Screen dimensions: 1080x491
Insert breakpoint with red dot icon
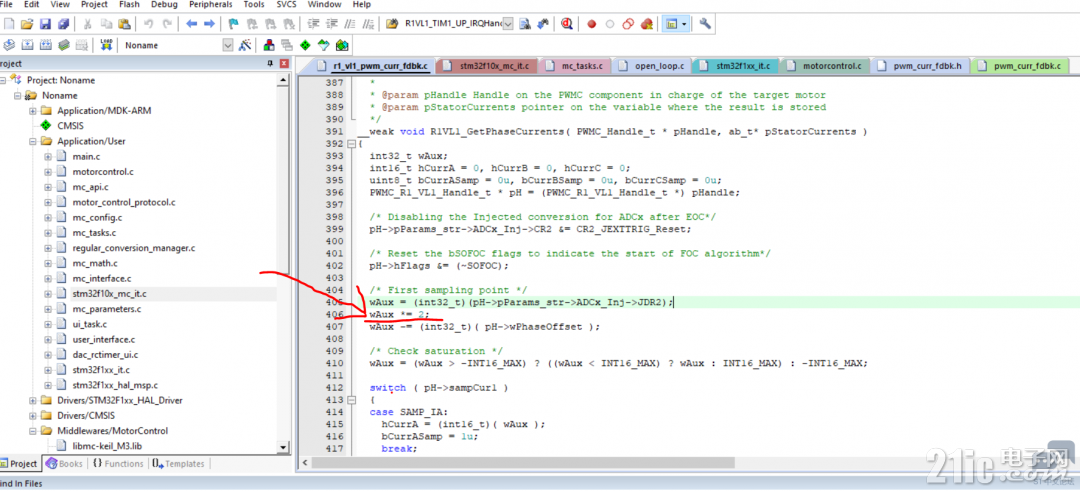point(592,24)
